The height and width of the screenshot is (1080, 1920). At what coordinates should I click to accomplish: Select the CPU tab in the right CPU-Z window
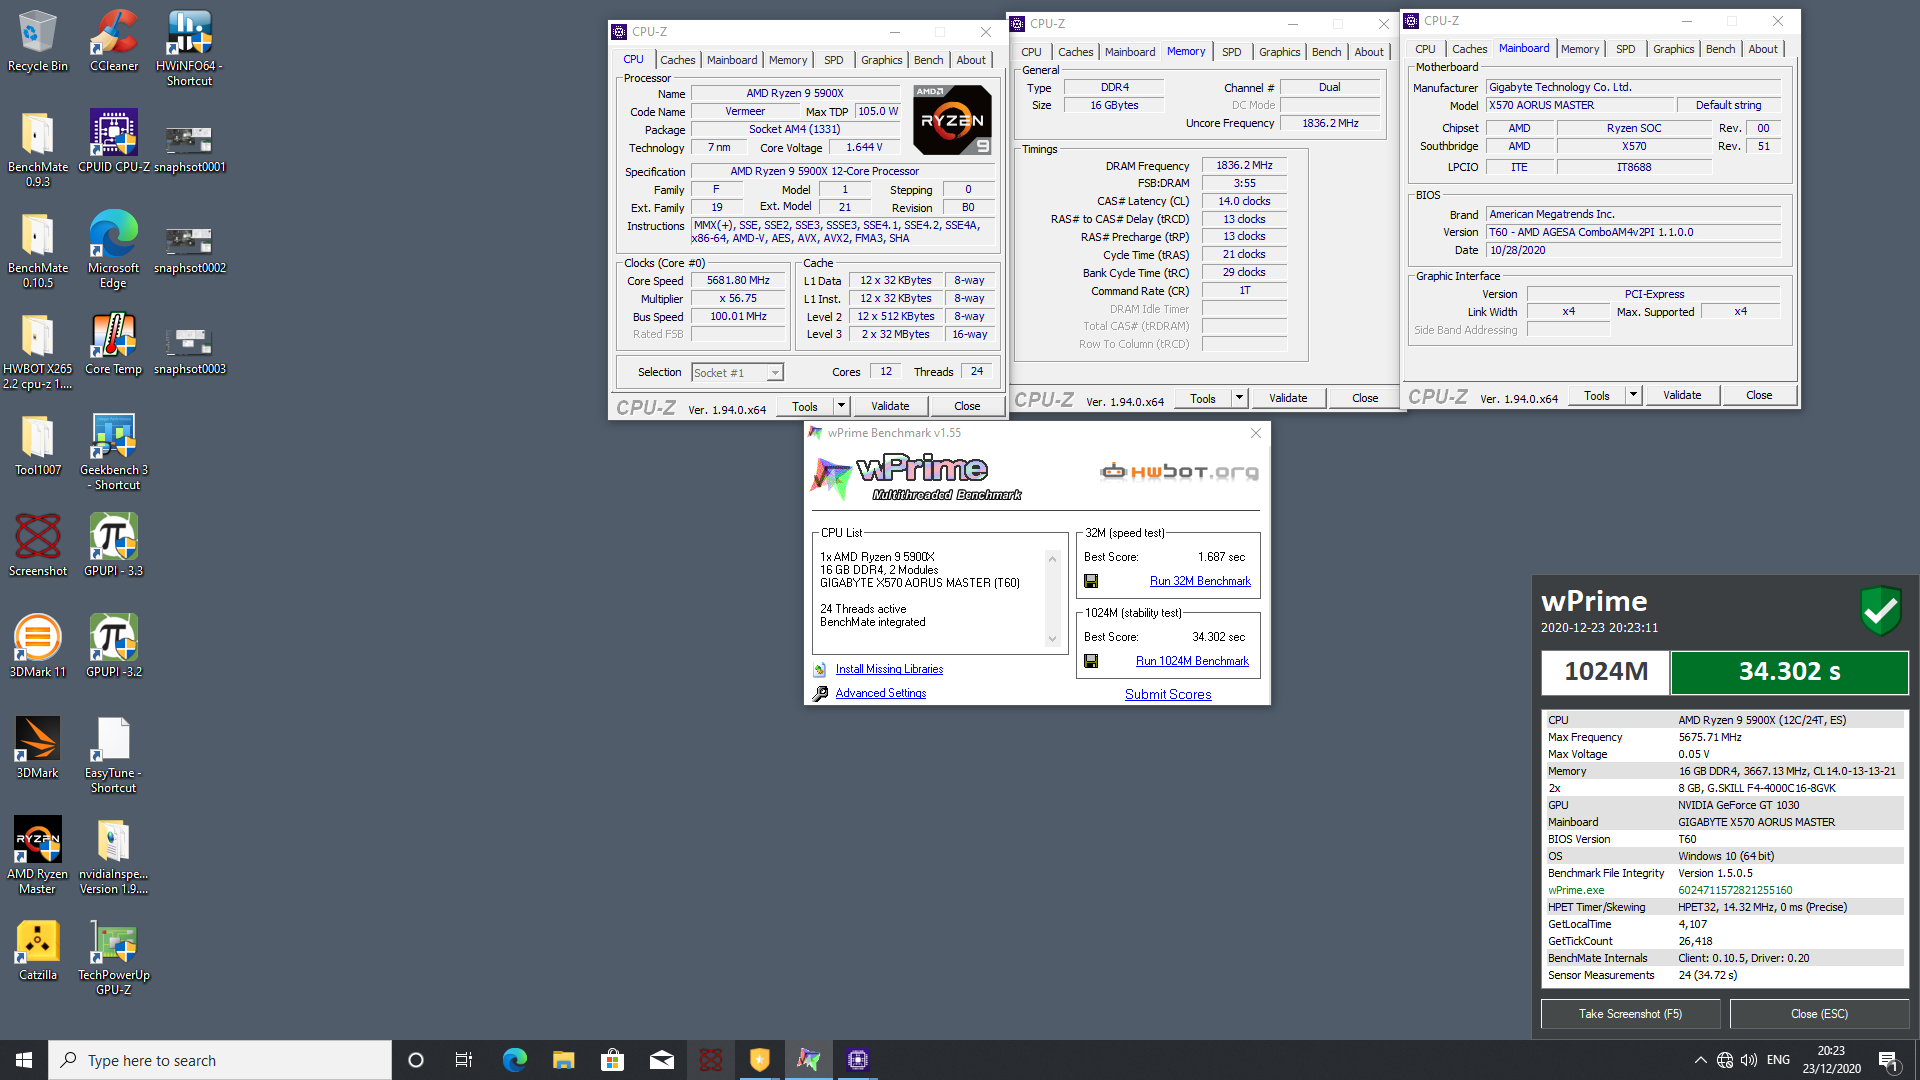click(1425, 49)
